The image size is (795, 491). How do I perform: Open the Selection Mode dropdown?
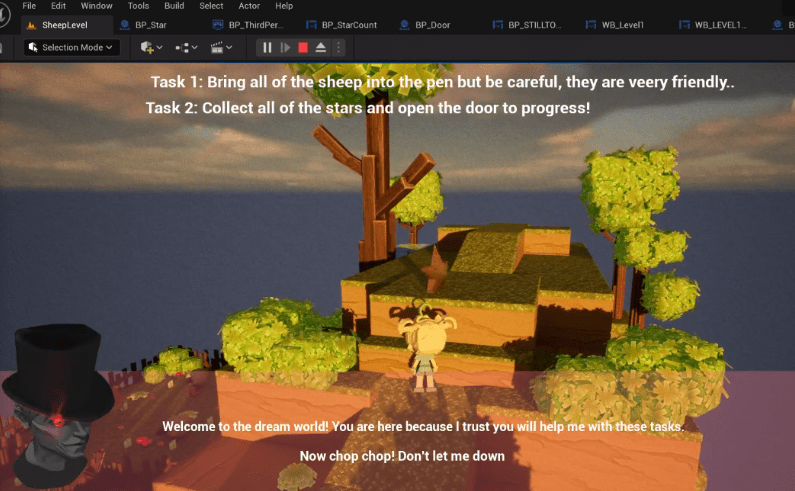coord(72,47)
